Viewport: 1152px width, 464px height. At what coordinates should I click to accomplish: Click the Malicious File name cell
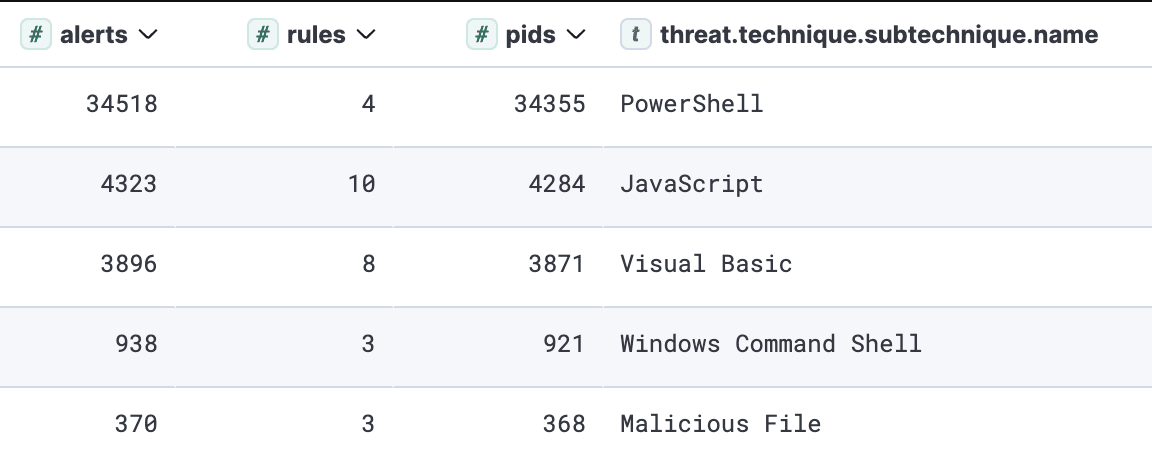[x=720, y=424]
